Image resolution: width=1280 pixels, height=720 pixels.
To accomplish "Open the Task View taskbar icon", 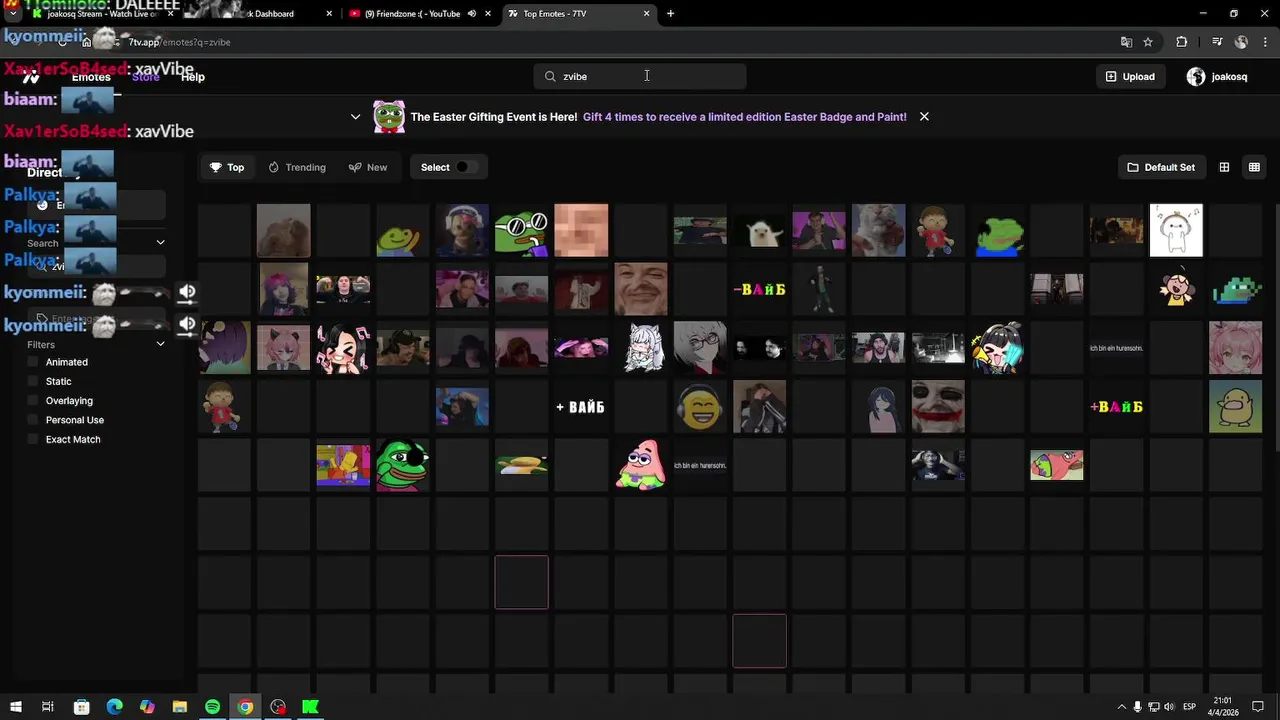I will point(48,707).
